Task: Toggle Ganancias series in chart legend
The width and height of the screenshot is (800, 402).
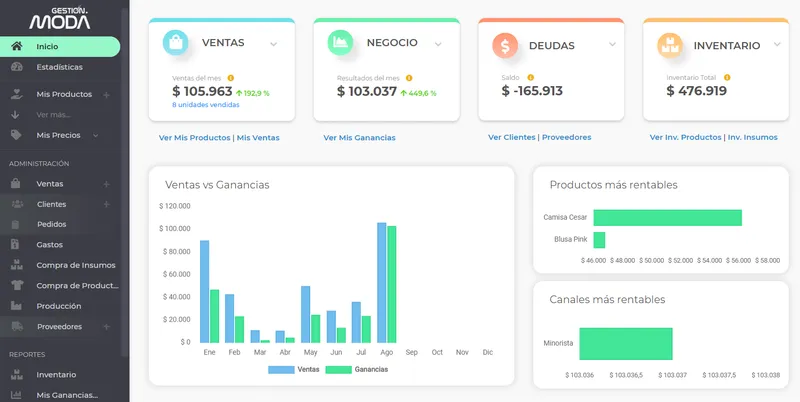Action: [x=357, y=369]
